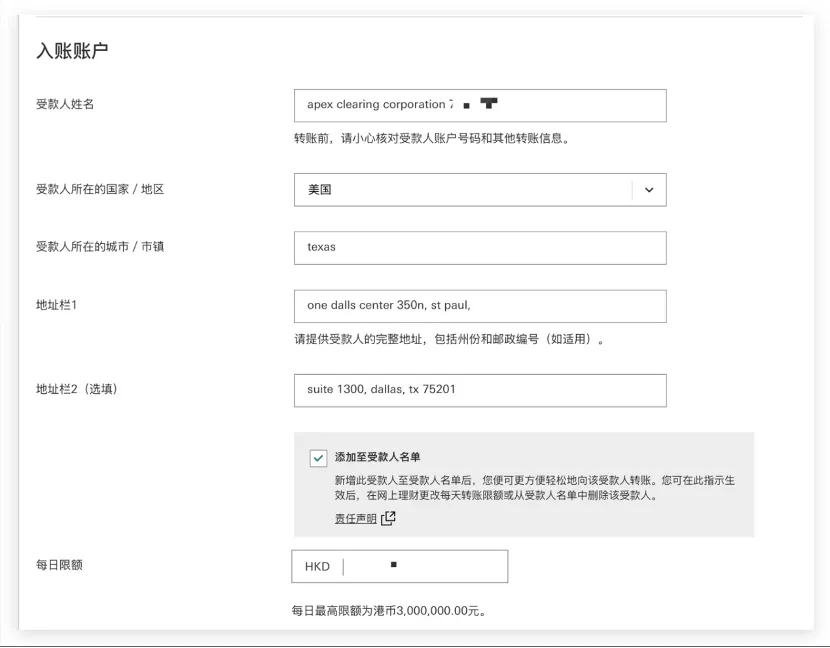Click the 请提供受款人的完整地址 hint text

pos(449,339)
